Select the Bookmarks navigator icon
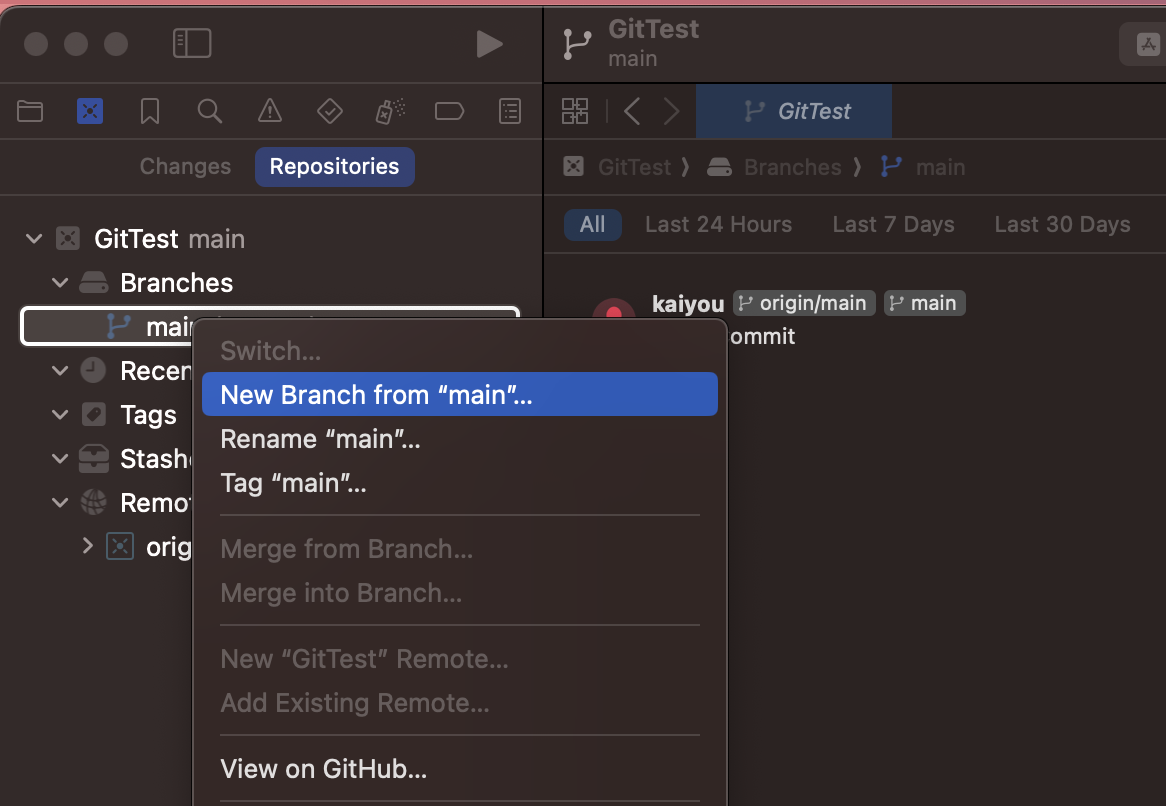This screenshot has width=1166, height=806. coord(149,111)
